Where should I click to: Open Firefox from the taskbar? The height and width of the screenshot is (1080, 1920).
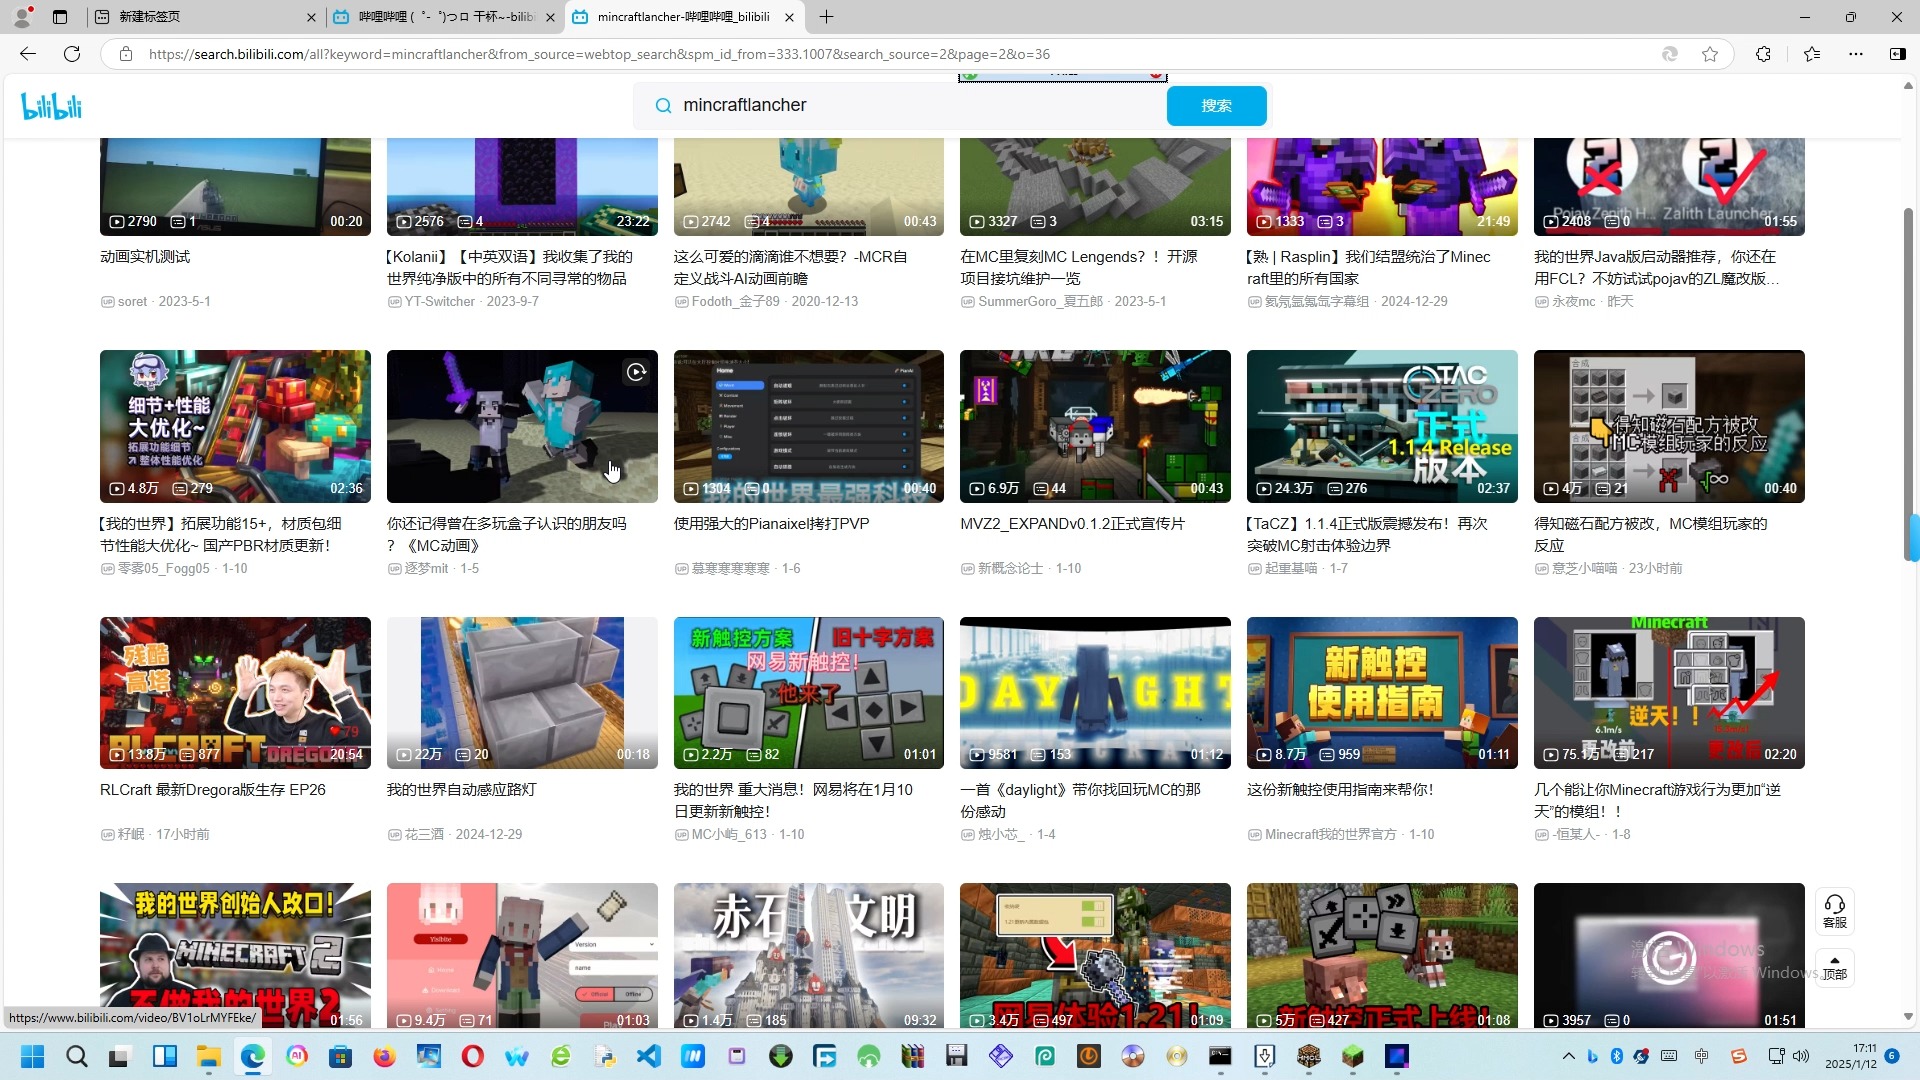(384, 1056)
